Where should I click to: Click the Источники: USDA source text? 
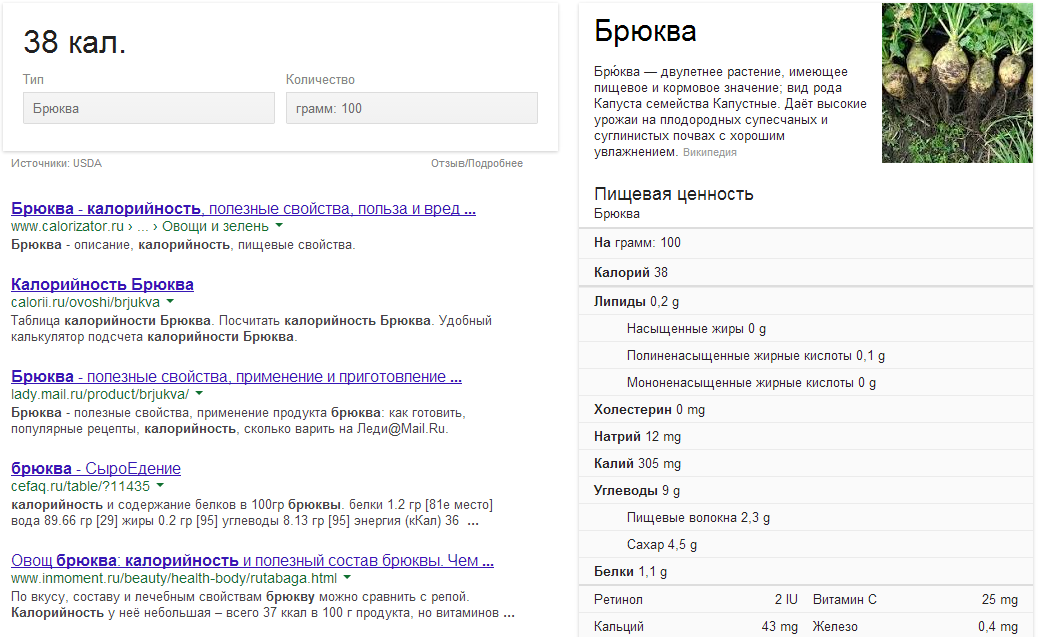(x=56, y=164)
